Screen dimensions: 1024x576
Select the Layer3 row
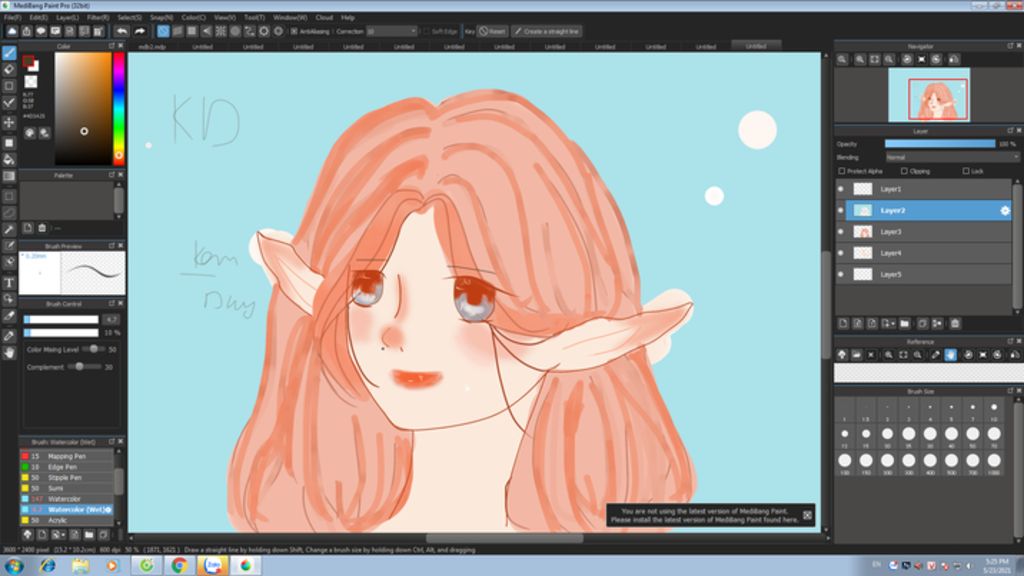click(x=923, y=232)
